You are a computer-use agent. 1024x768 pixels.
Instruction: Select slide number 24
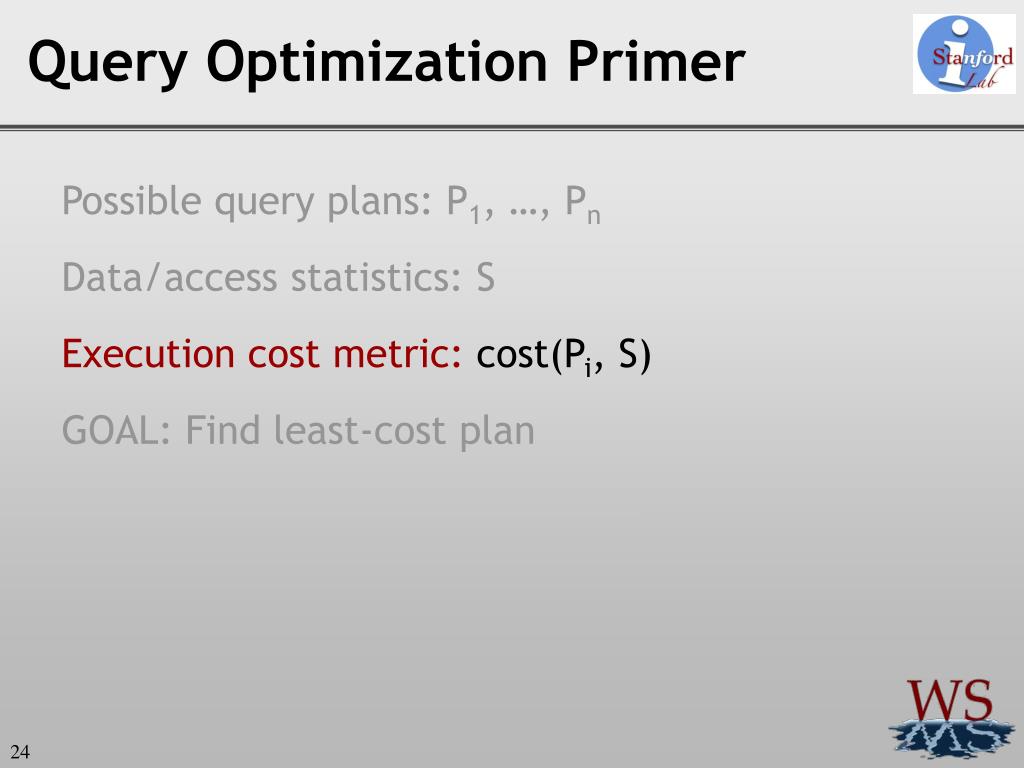20,752
